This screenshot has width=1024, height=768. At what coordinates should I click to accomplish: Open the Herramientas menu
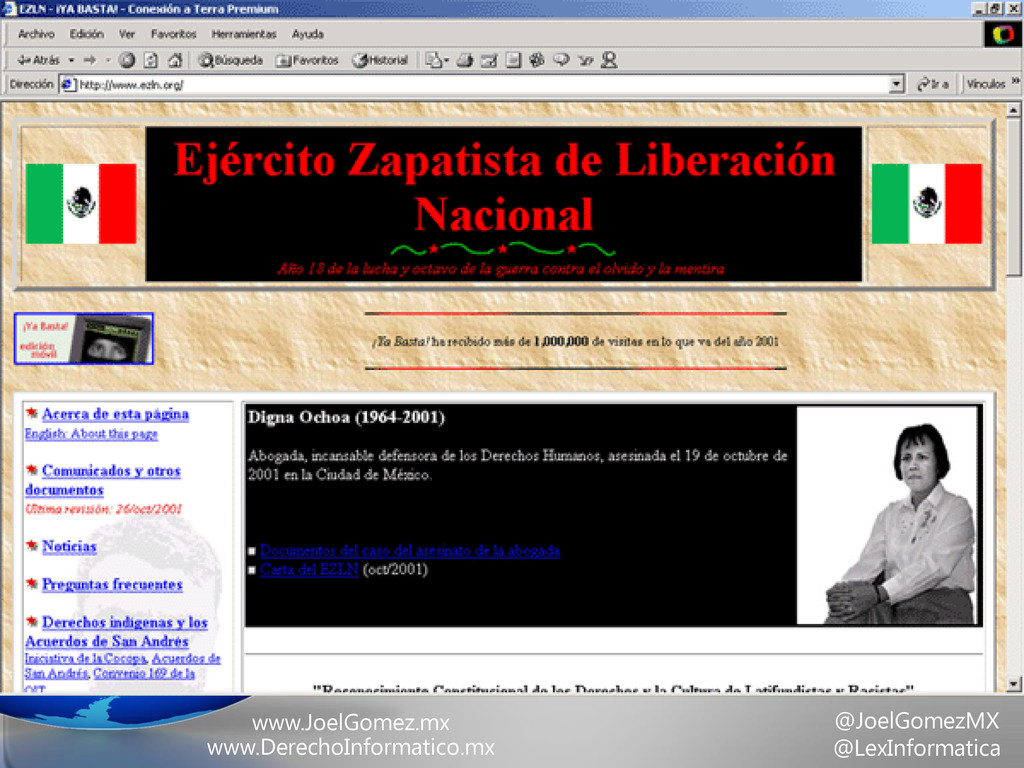[244, 34]
